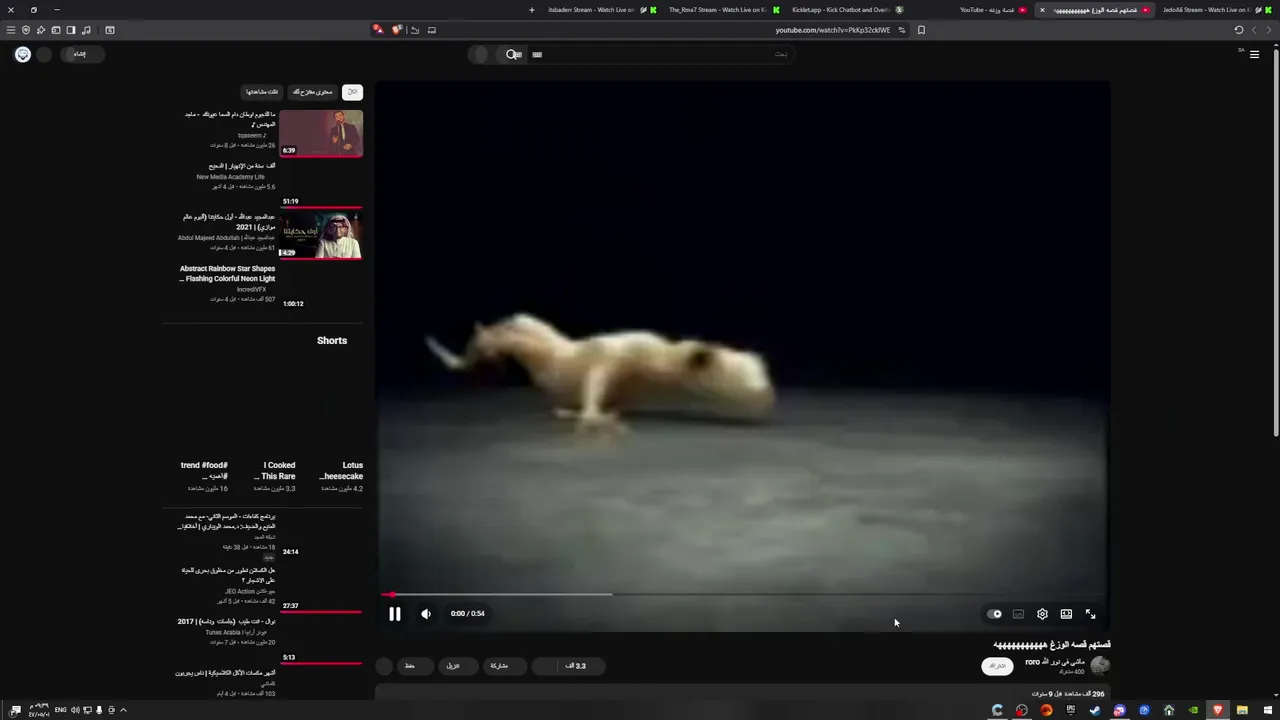
Task: Open the 'Lotus ...heesecake' short
Action: pos(341,471)
